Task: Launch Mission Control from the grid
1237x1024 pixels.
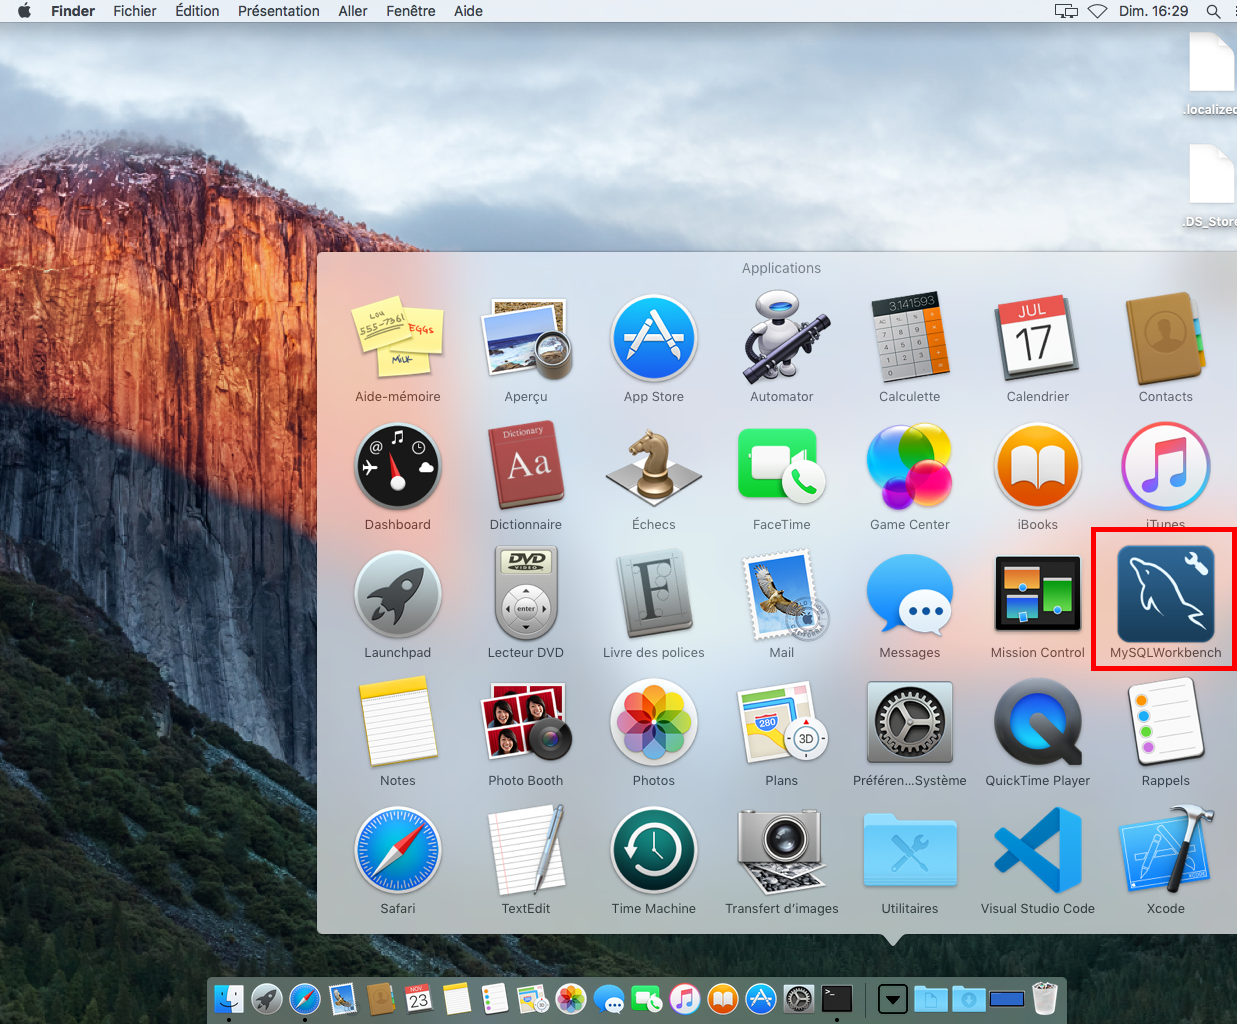Action: tap(1037, 595)
